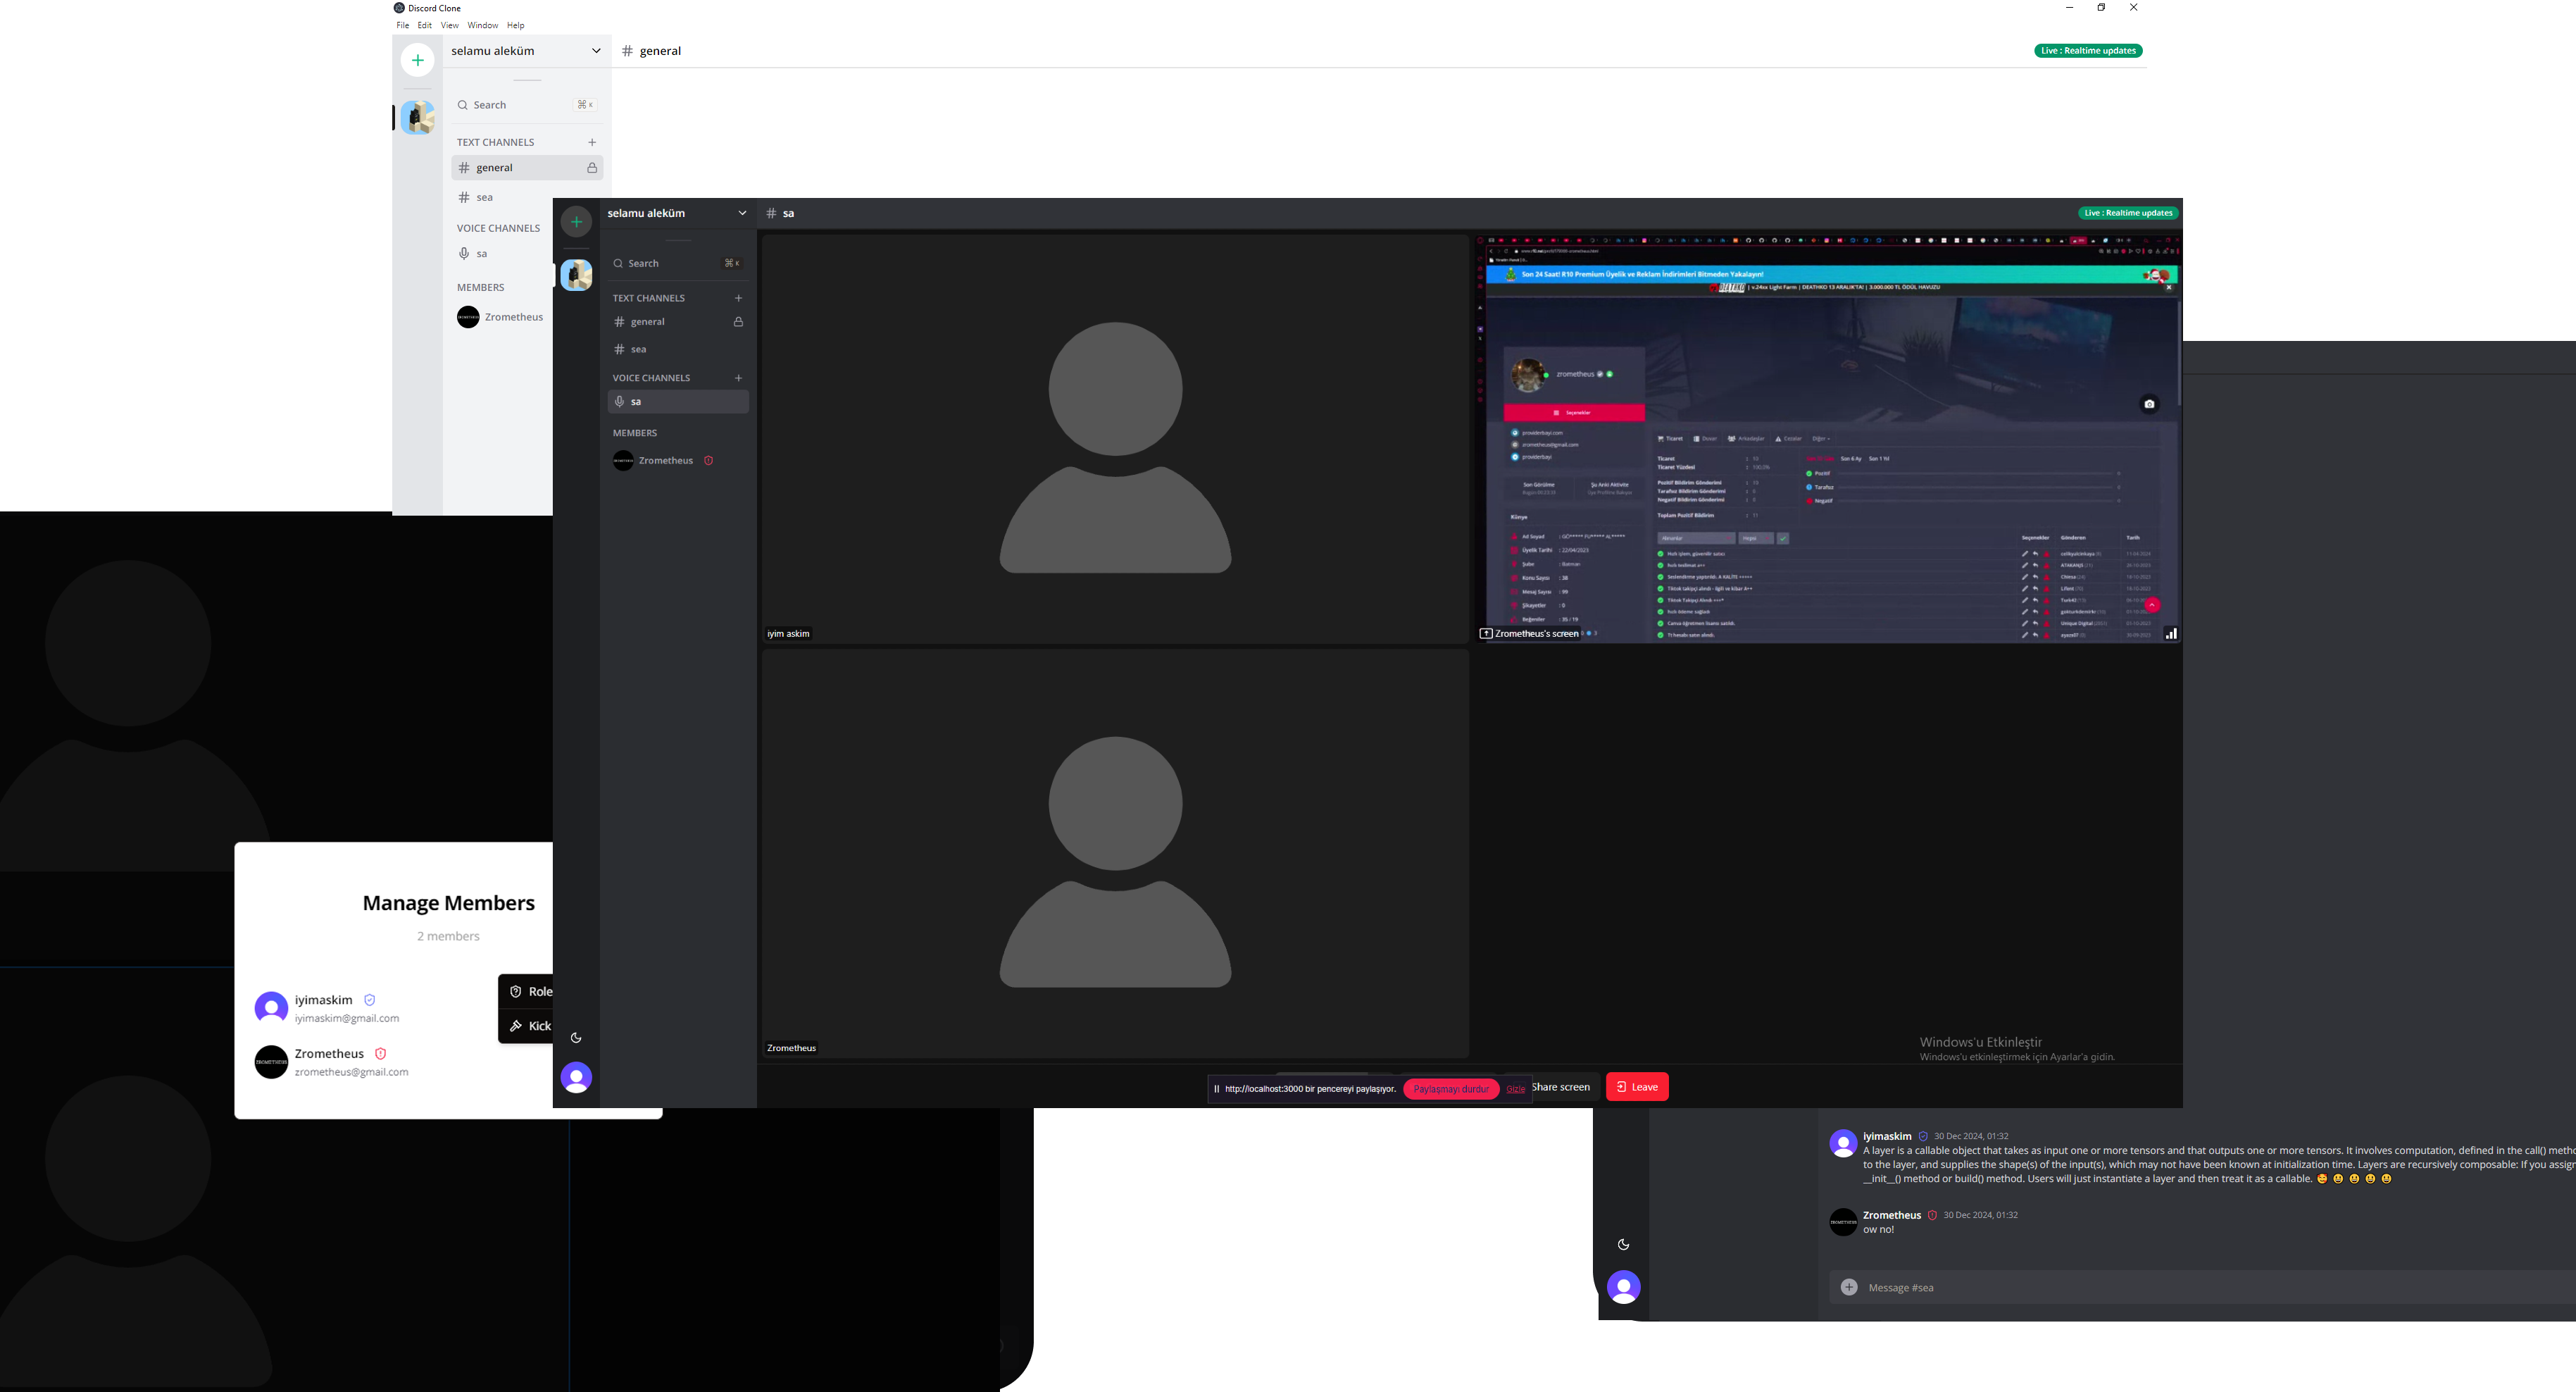Open the View menu

point(450,25)
